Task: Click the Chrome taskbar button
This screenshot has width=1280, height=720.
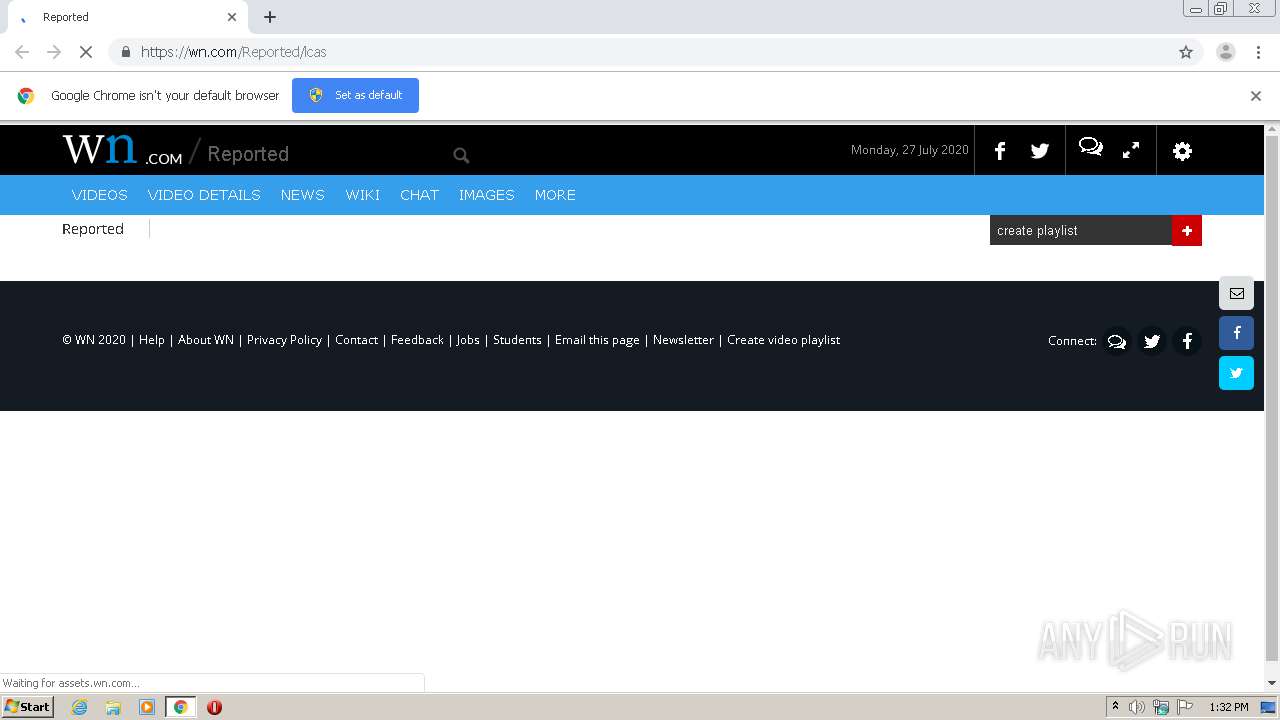Action: tap(180, 707)
